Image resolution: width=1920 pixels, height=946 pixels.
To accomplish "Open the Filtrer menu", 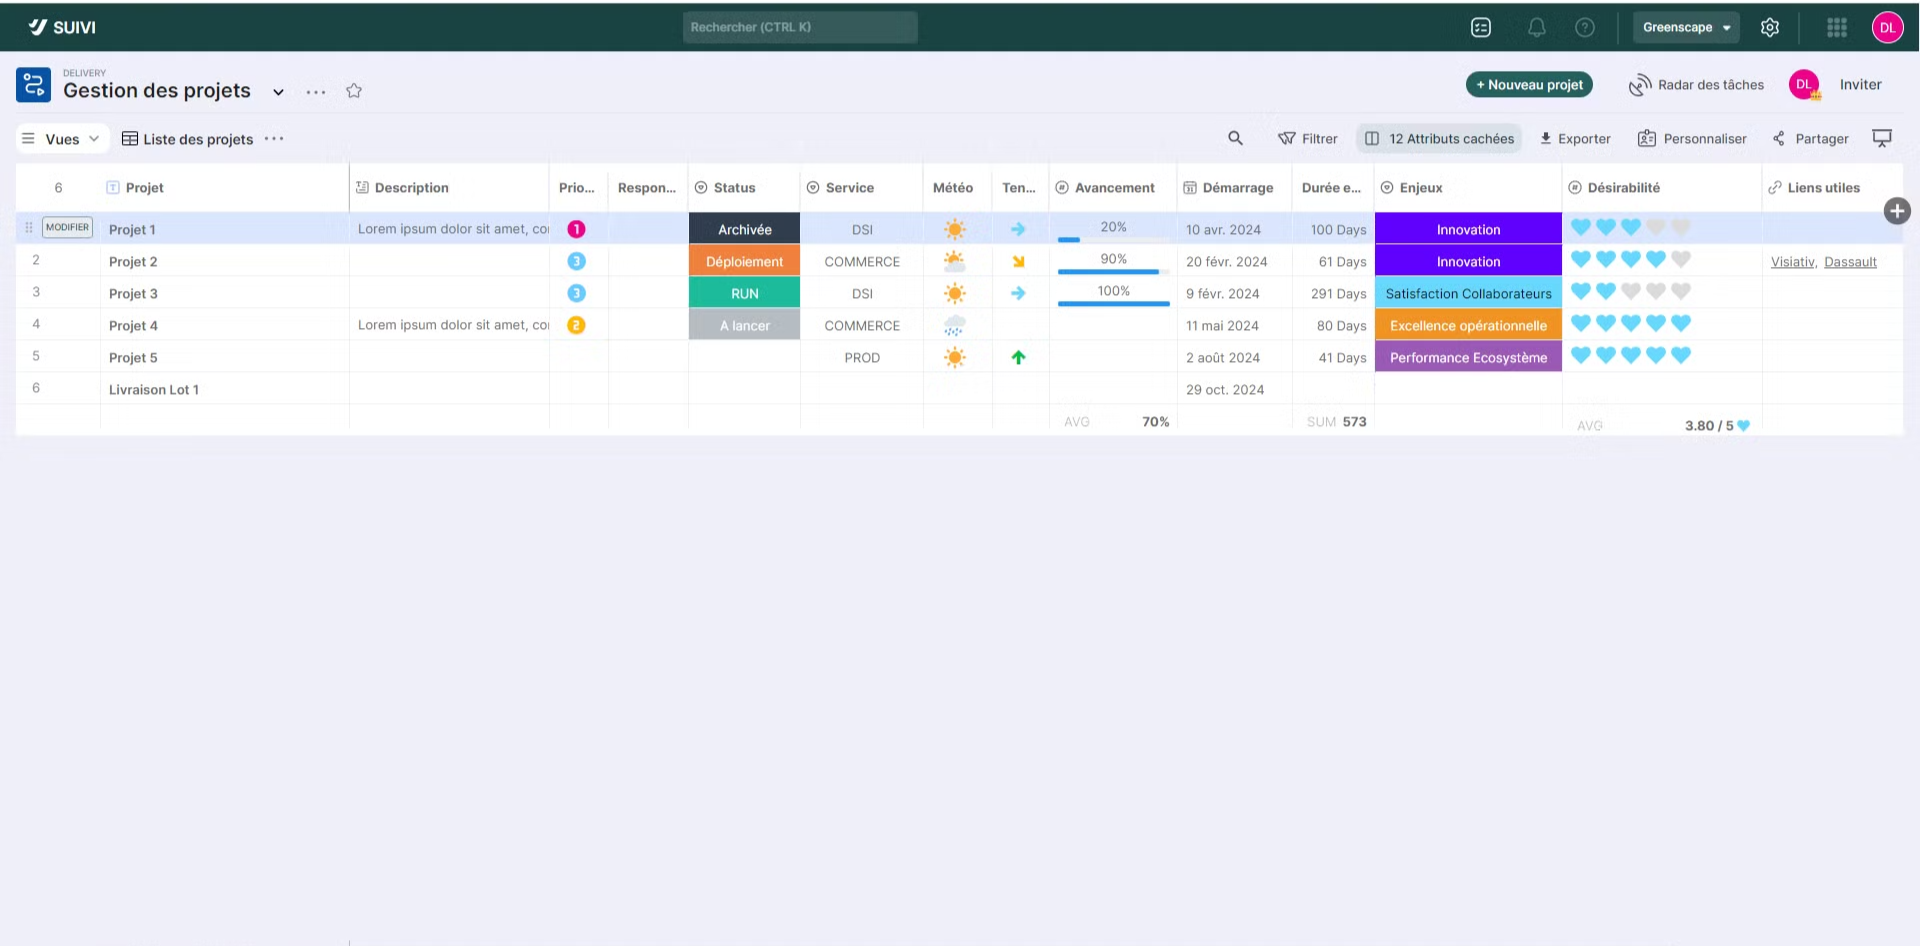I will [1308, 139].
